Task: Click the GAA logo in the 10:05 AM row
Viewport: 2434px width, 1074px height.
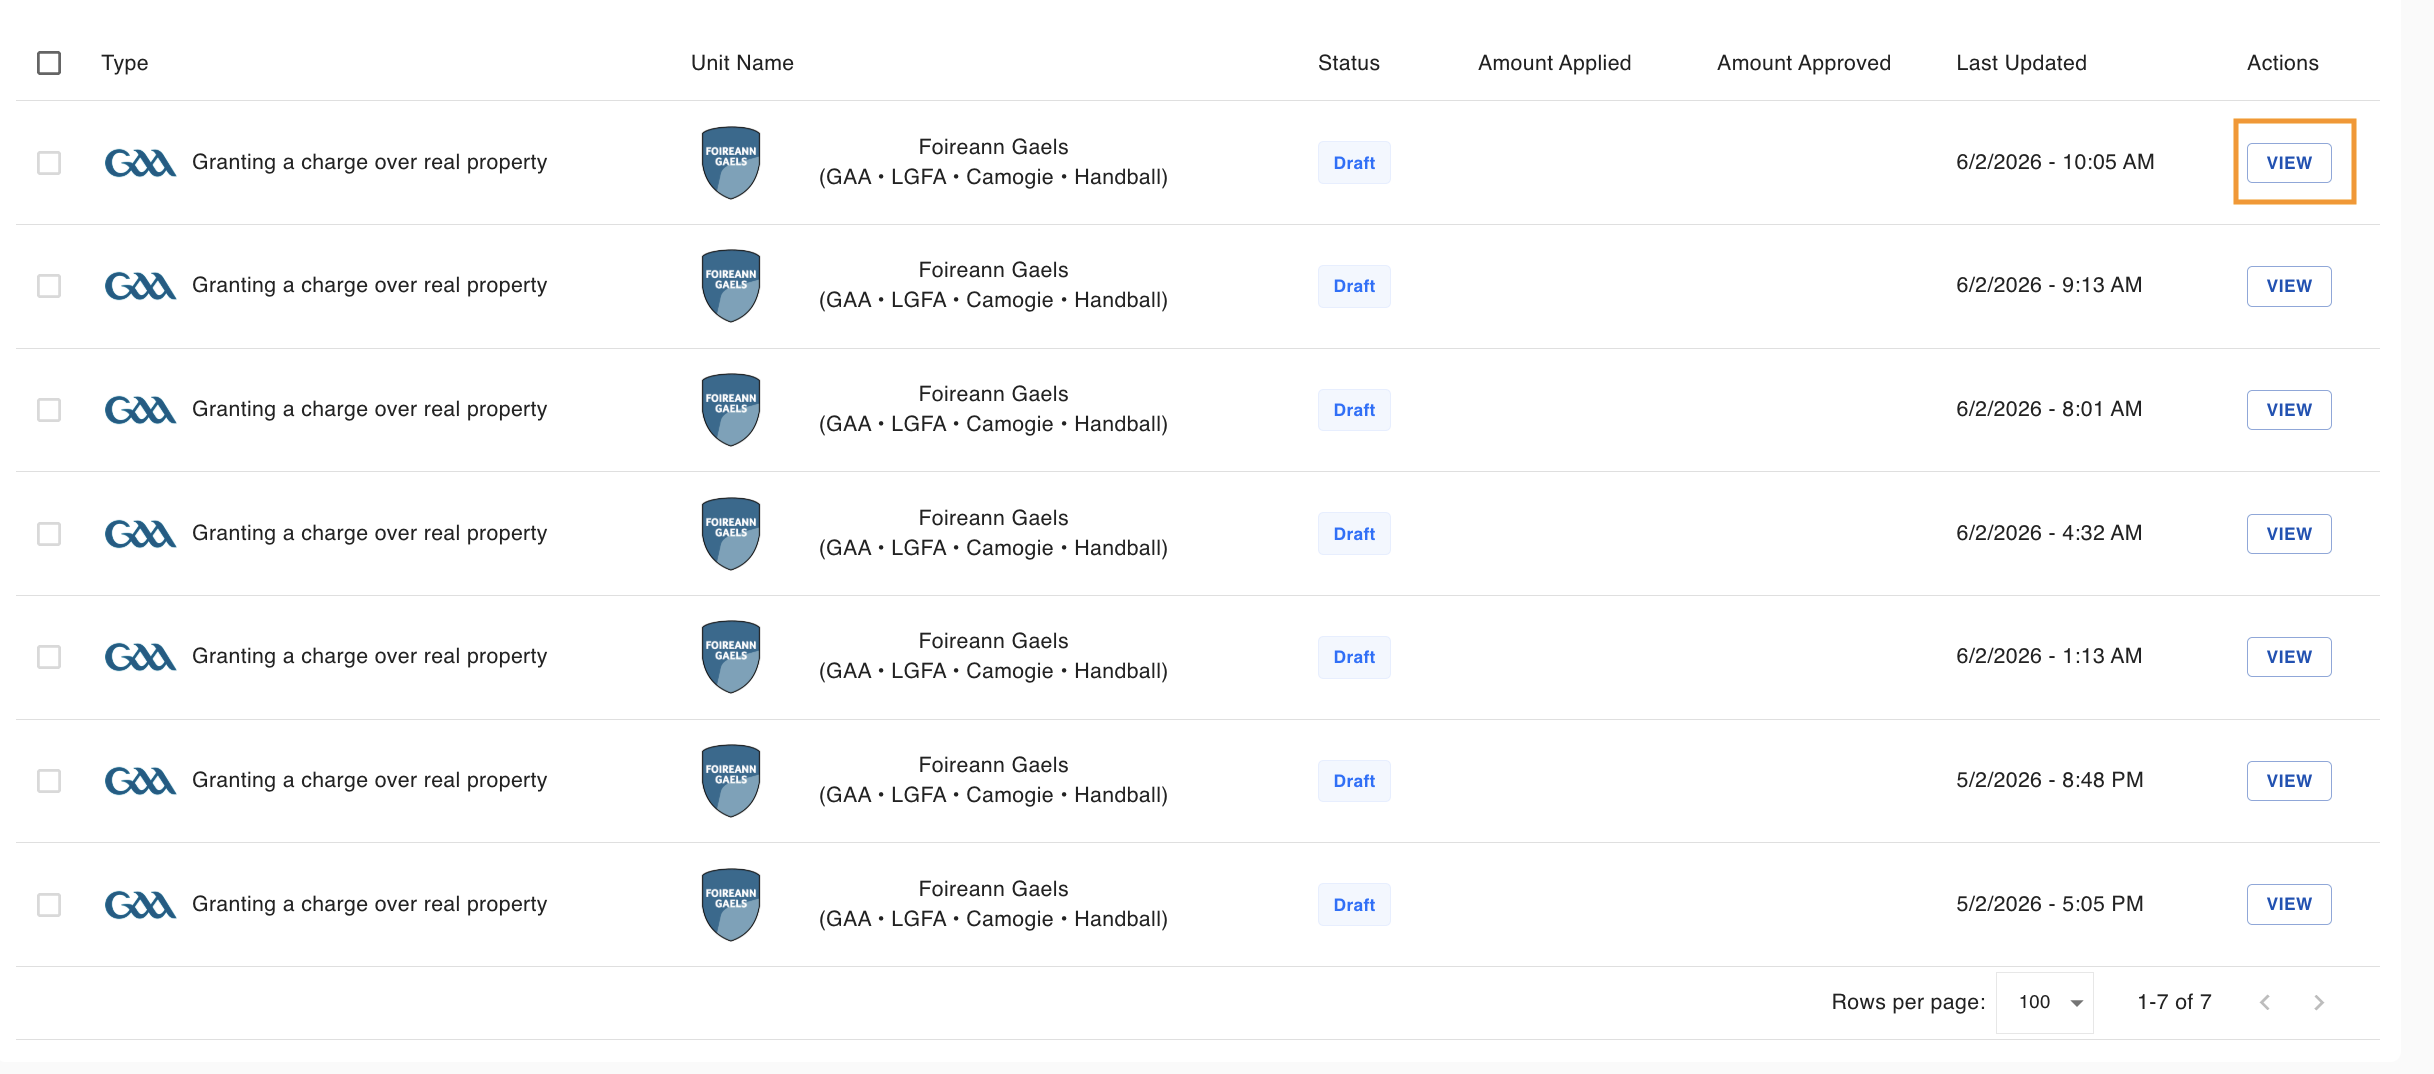Action: click(x=140, y=162)
